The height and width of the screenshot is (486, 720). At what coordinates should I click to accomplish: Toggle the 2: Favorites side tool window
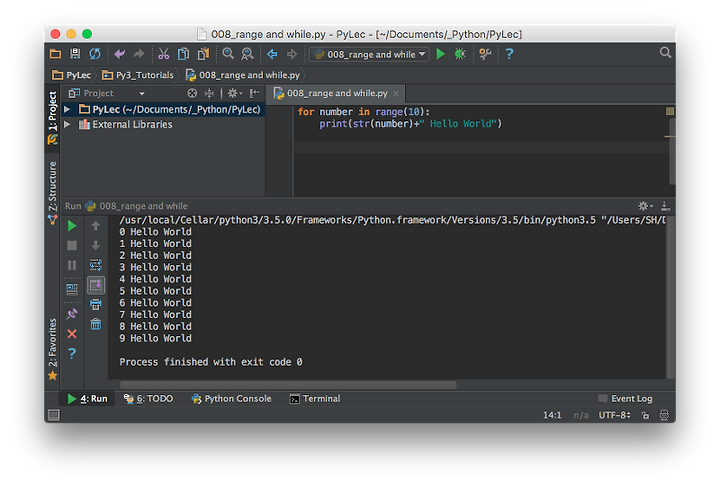pyautogui.click(x=53, y=349)
